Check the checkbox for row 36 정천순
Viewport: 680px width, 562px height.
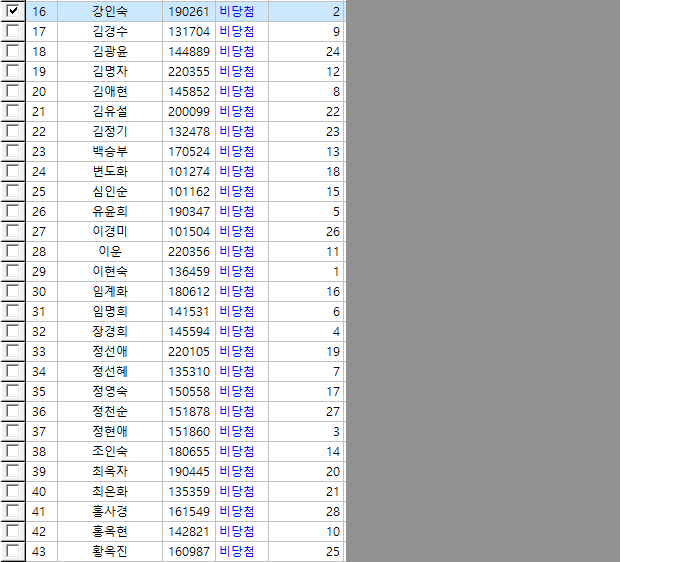pos(13,410)
